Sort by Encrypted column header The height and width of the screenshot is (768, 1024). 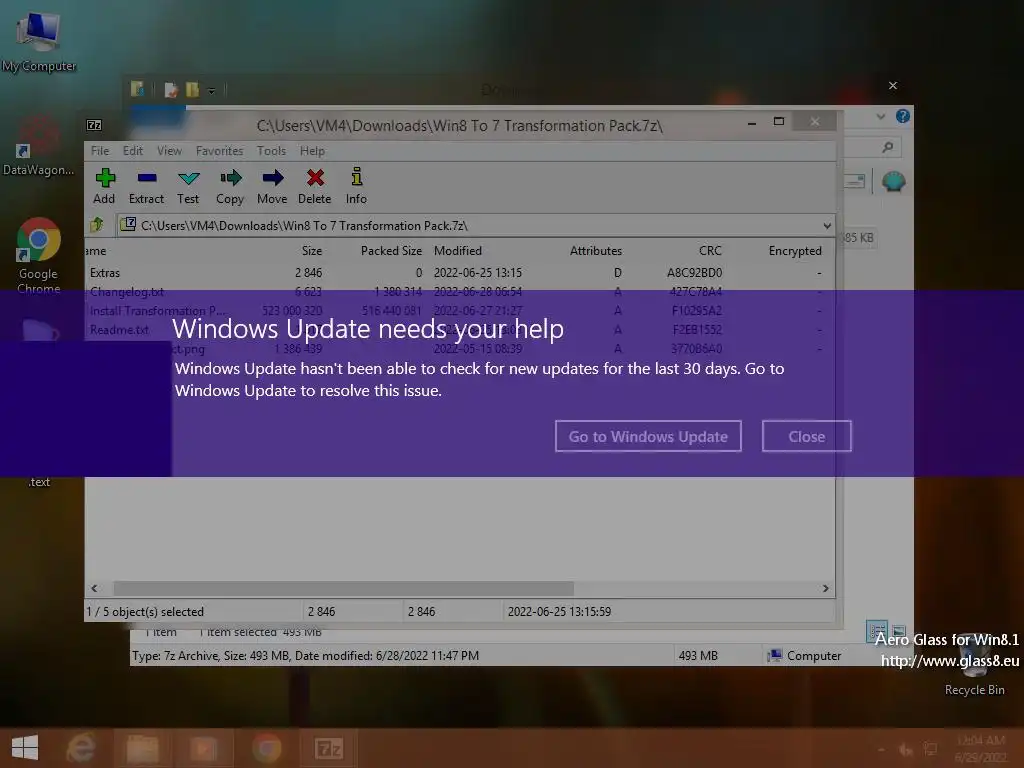tap(795, 251)
